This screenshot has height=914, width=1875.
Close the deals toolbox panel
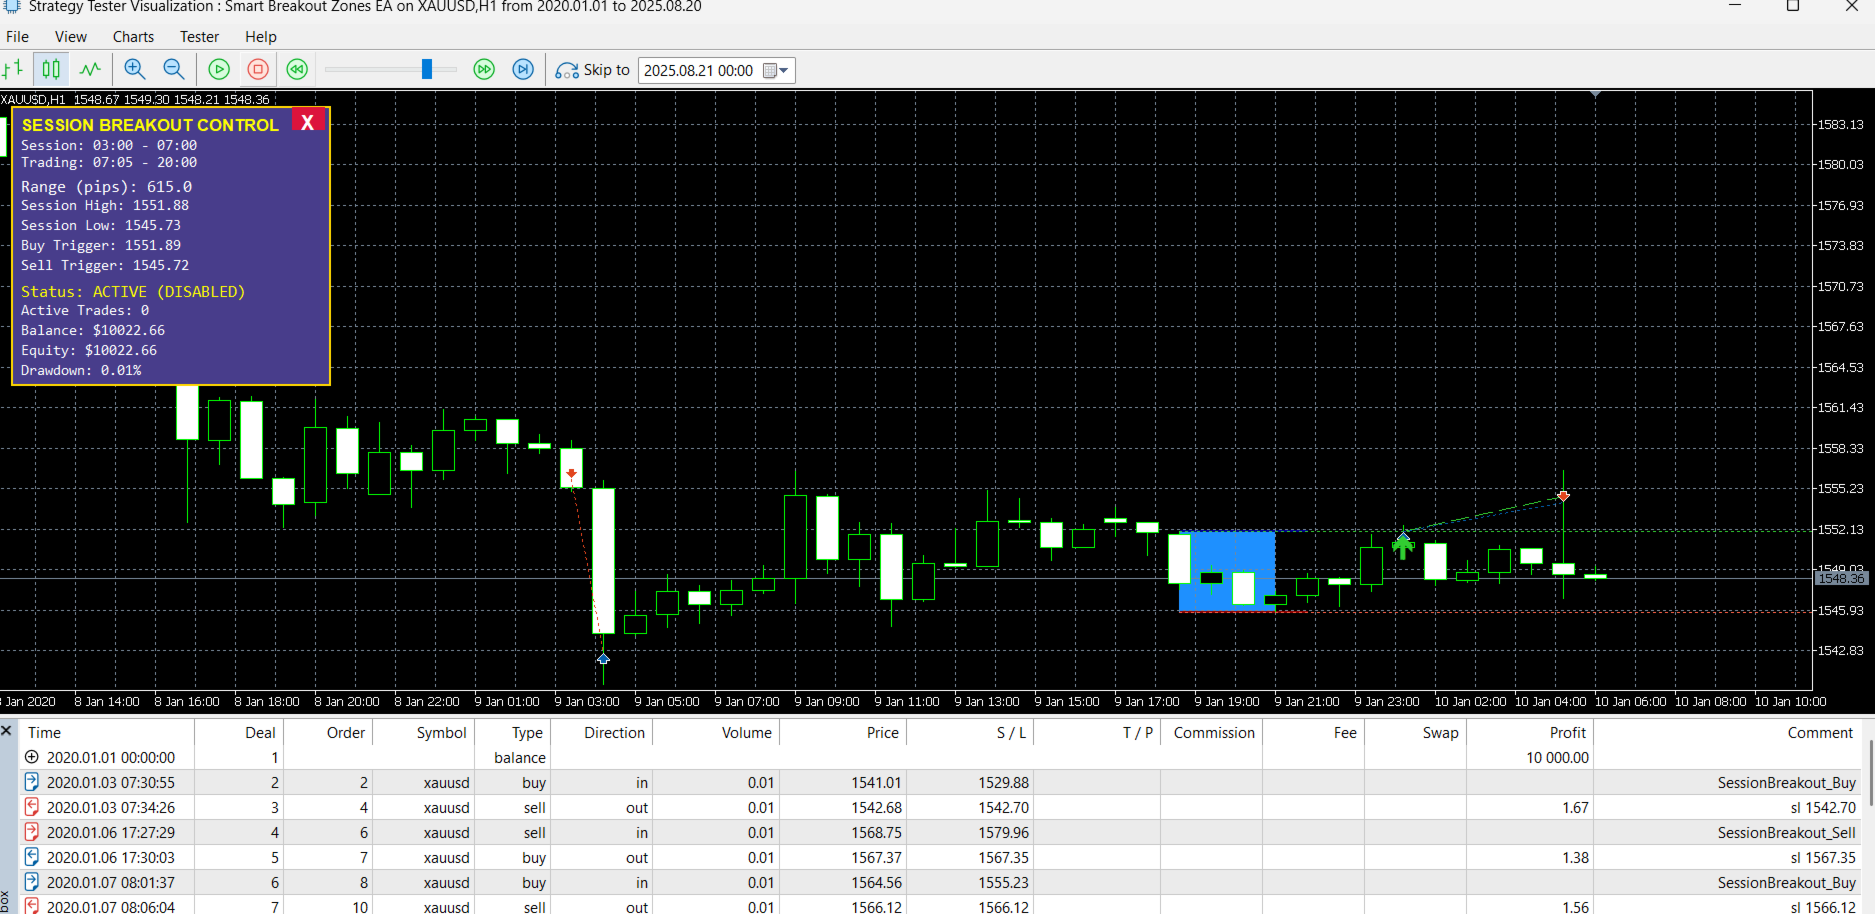(x=7, y=731)
